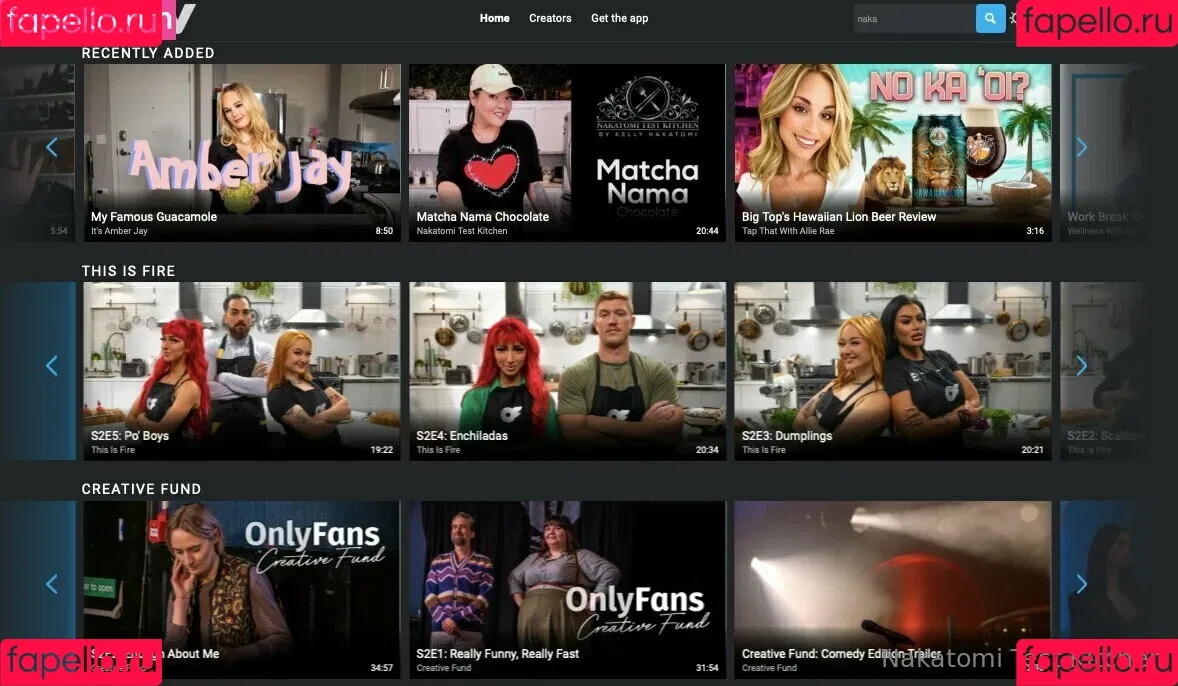This screenshot has height=686, width=1178.
Task: Click next arrow in This Is Fire row
Action: 1081,366
